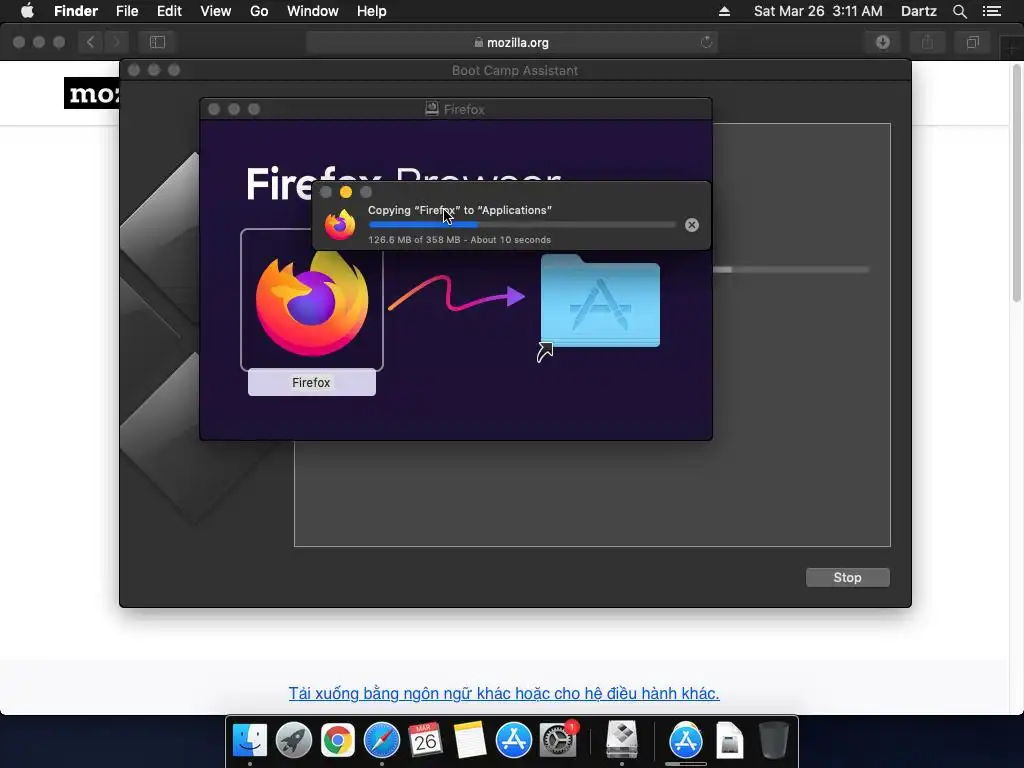Image resolution: width=1024 pixels, height=768 pixels.
Task: Click the Vietnamese download-in-other-language link
Action: point(504,694)
